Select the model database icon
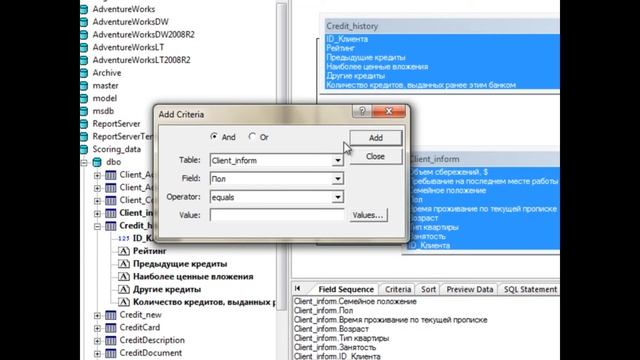 84,98
